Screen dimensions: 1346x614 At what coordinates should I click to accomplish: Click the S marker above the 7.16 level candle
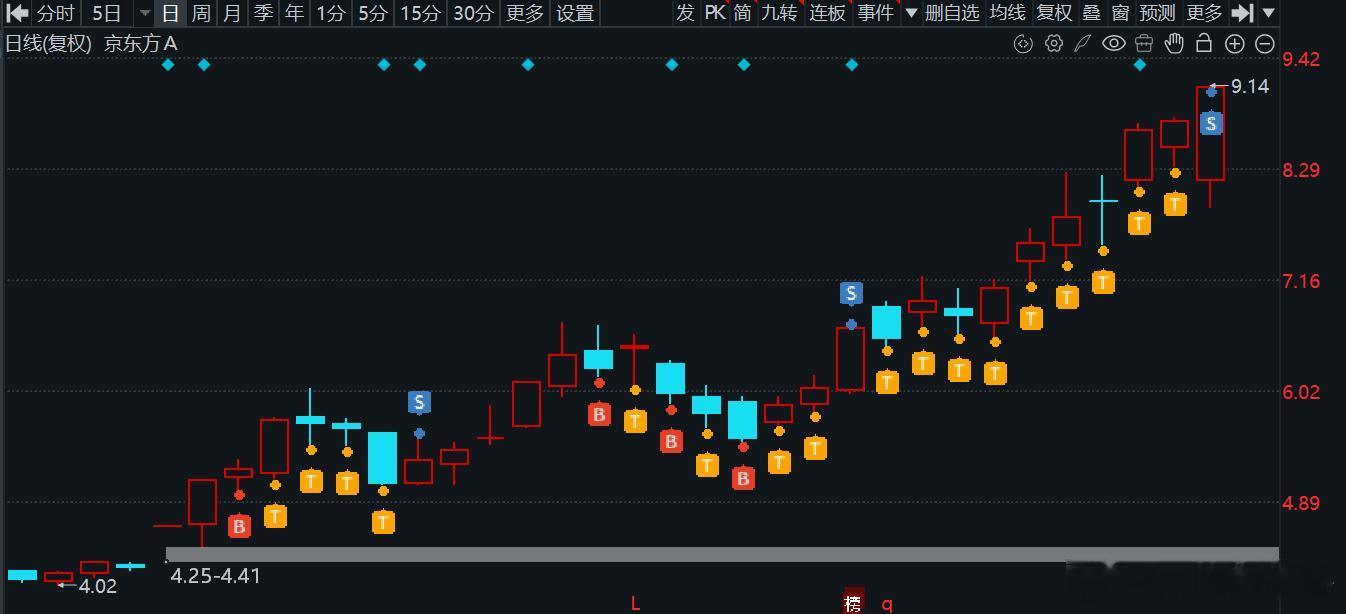click(x=851, y=293)
